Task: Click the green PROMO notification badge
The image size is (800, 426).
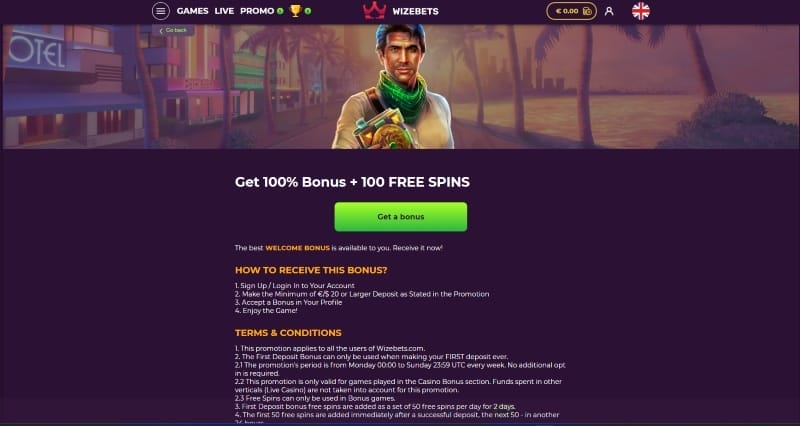Action: tap(280, 11)
